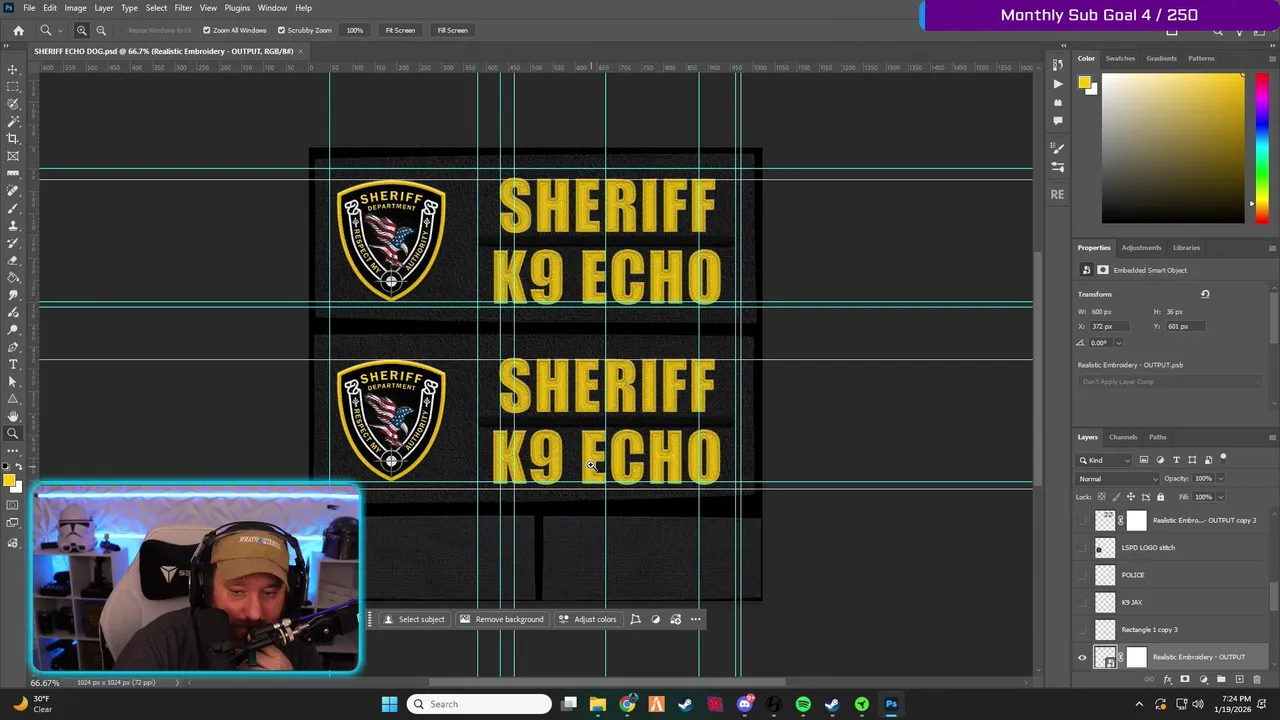Image resolution: width=1280 pixels, height=720 pixels.
Task: Delete layer with trash icon
Action: [1257, 679]
